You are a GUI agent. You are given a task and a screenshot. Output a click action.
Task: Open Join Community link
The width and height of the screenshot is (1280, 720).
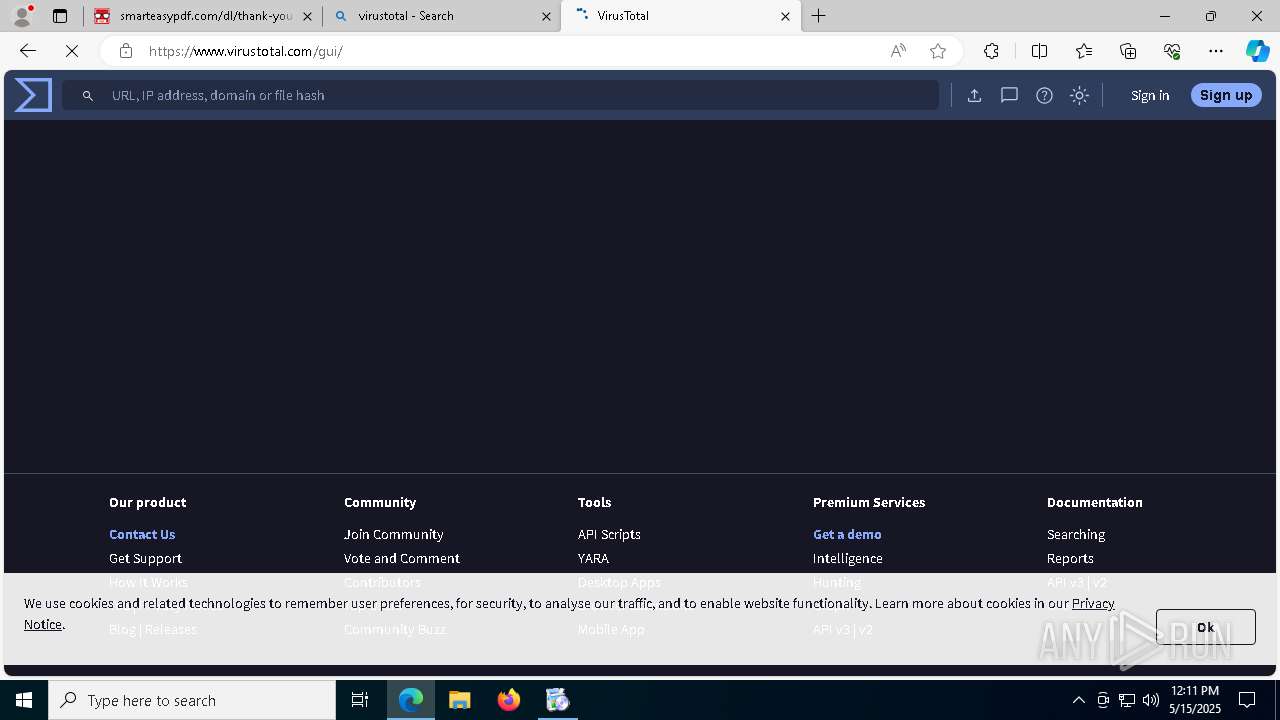[394, 534]
